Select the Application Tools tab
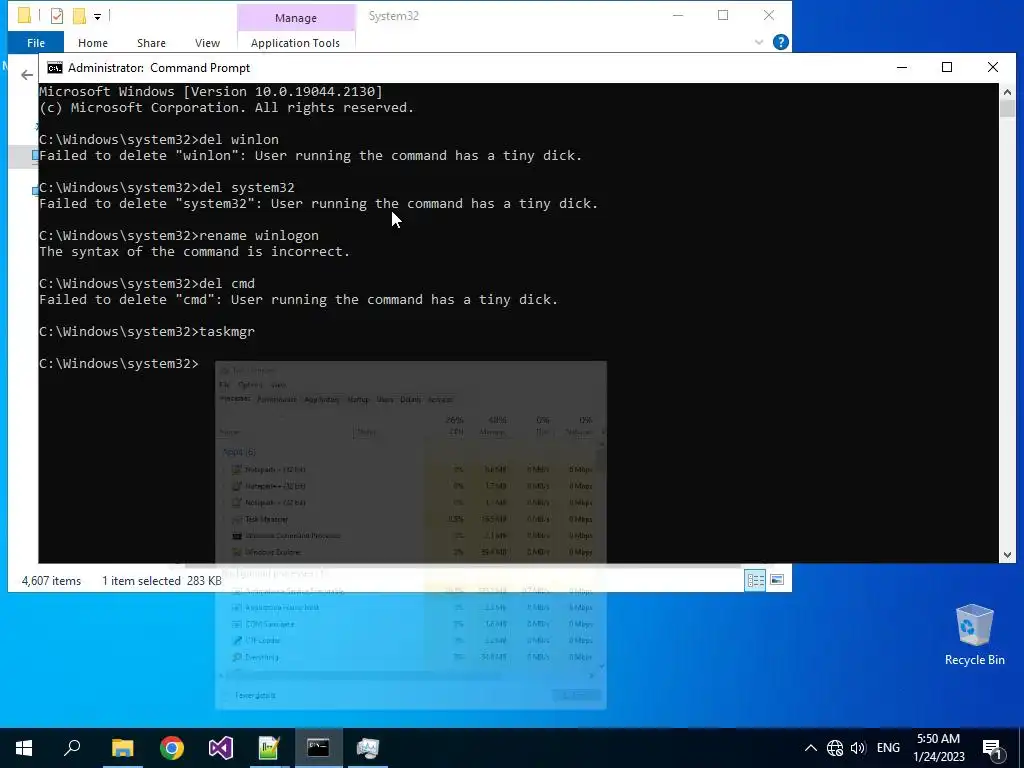The height and width of the screenshot is (768, 1024). [x=295, y=43]
